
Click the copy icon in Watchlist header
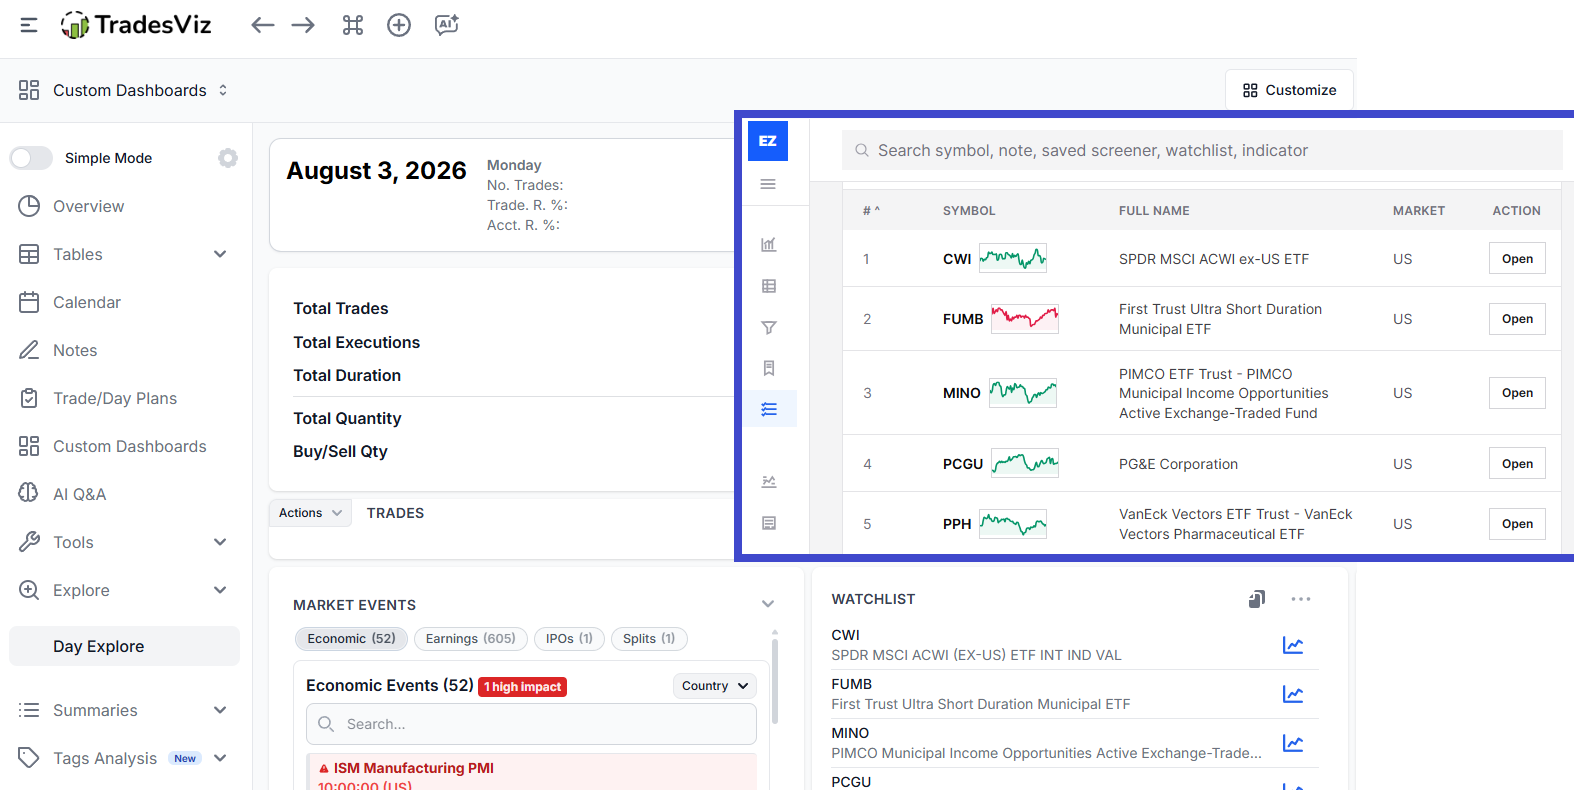pos(1257,599)
